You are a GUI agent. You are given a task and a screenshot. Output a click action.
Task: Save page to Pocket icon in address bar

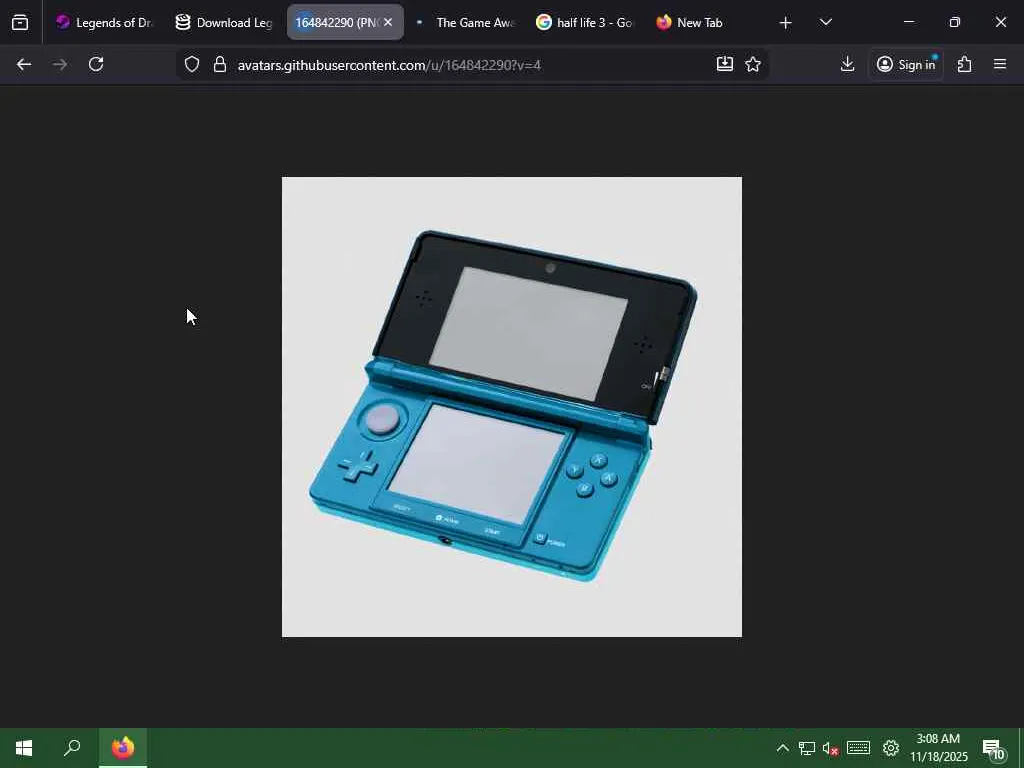pos(725,64)
